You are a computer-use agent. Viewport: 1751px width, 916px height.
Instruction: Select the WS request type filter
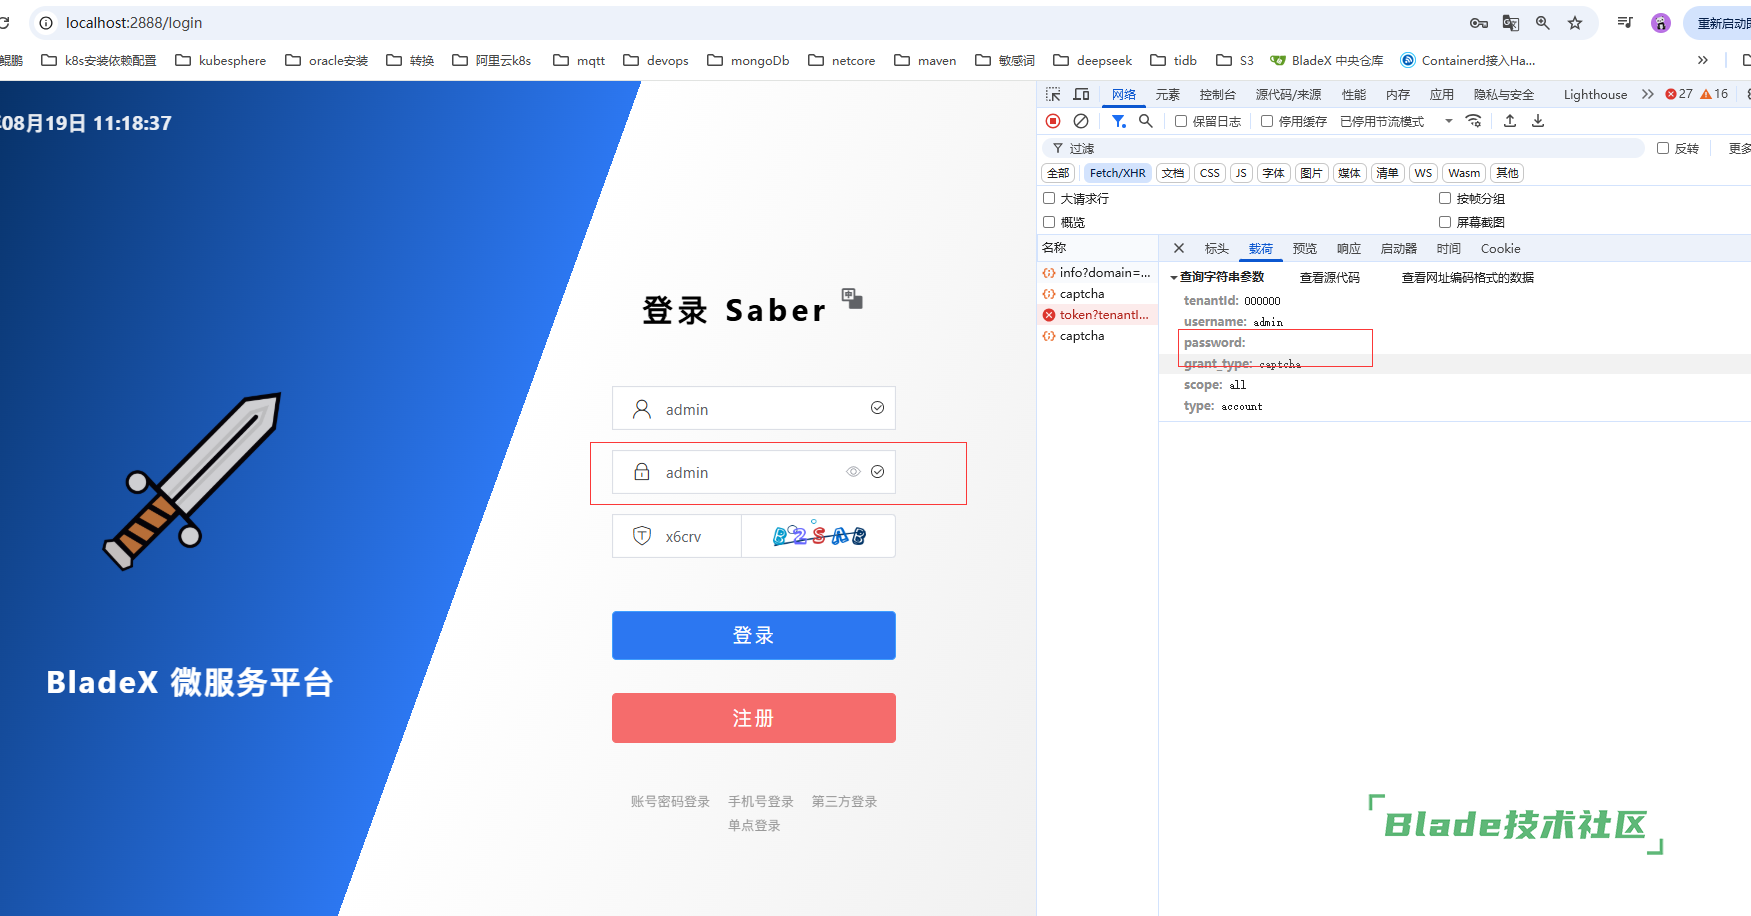point(1423,173)
